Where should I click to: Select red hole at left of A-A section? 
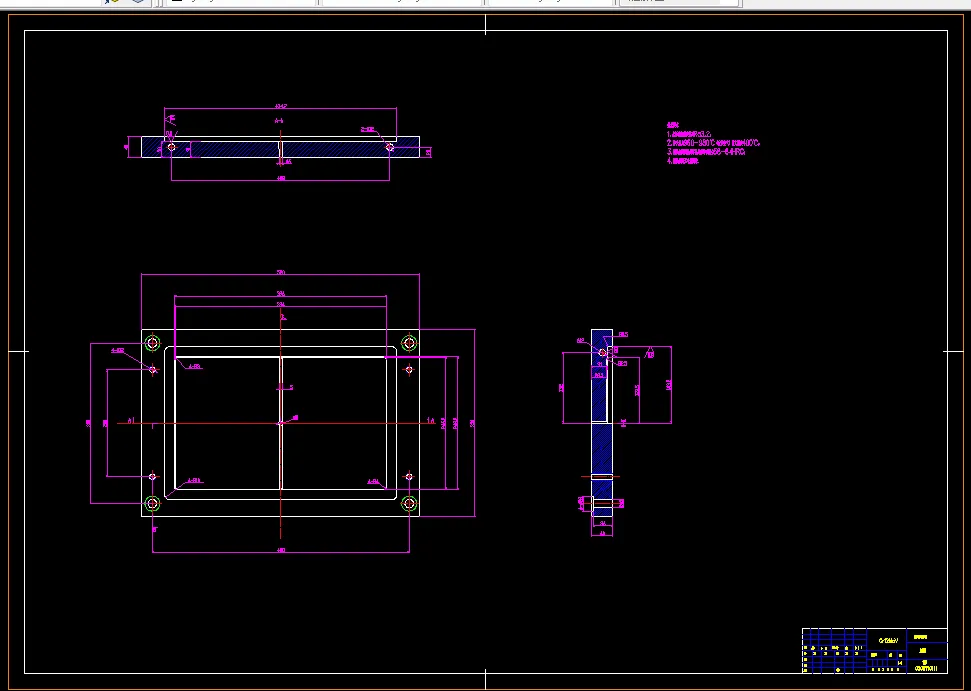tap(172, 147)
